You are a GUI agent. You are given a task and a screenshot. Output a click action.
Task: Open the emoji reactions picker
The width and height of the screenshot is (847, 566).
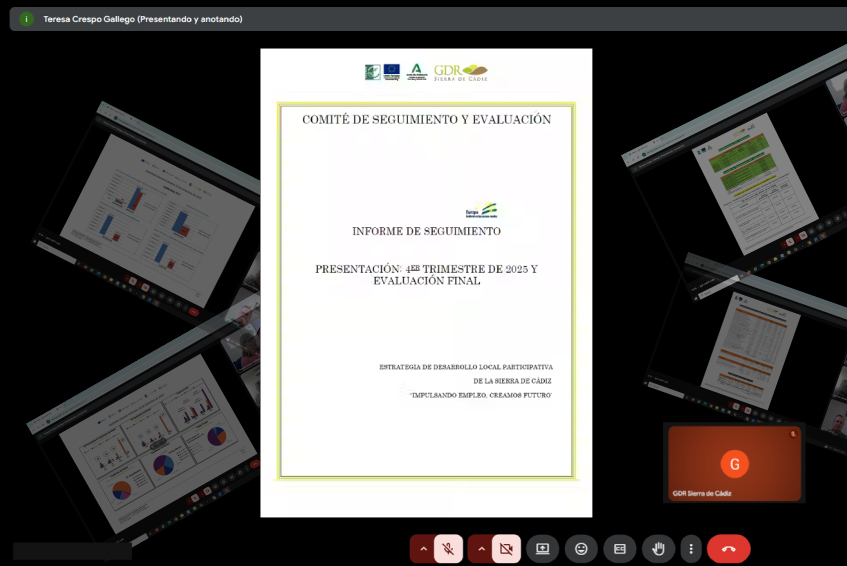[580, 548]
